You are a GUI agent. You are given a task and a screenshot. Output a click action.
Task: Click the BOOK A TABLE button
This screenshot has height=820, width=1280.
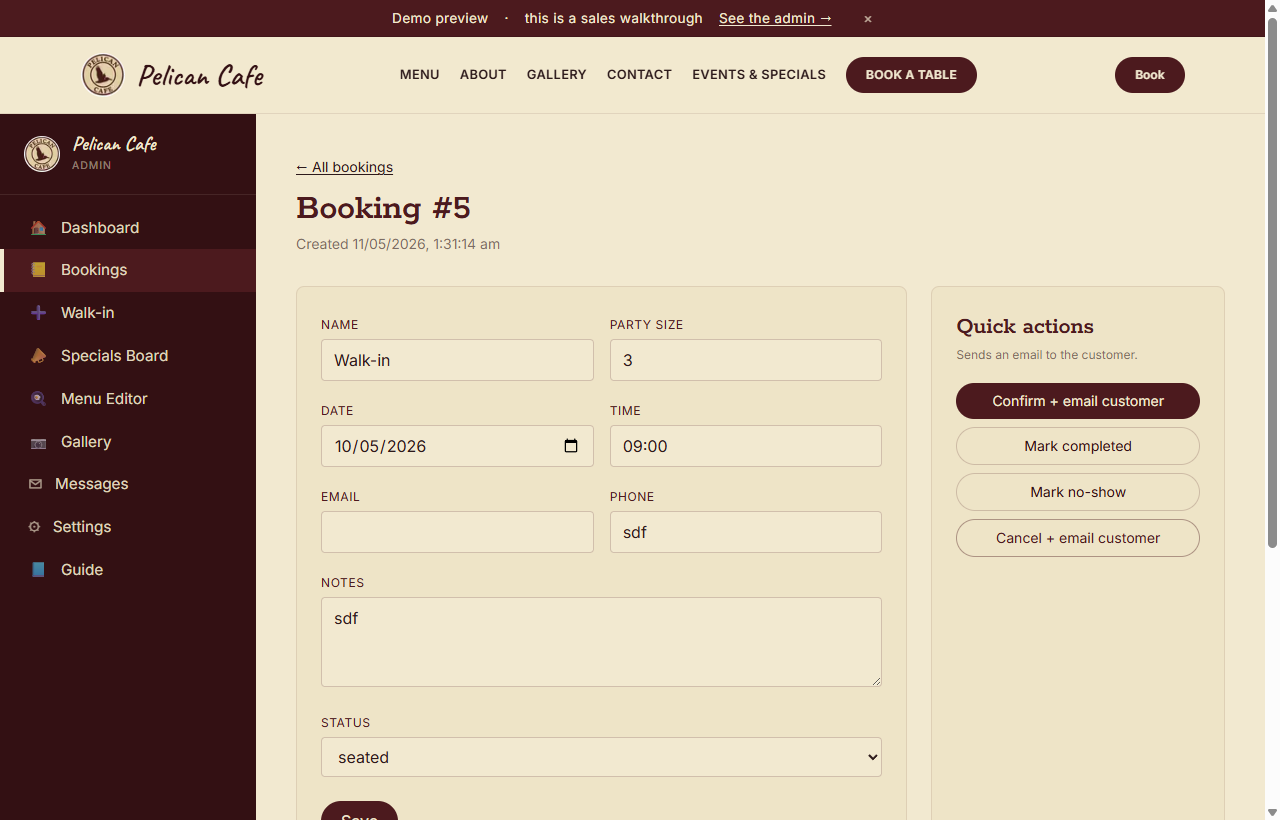(911, 75)
